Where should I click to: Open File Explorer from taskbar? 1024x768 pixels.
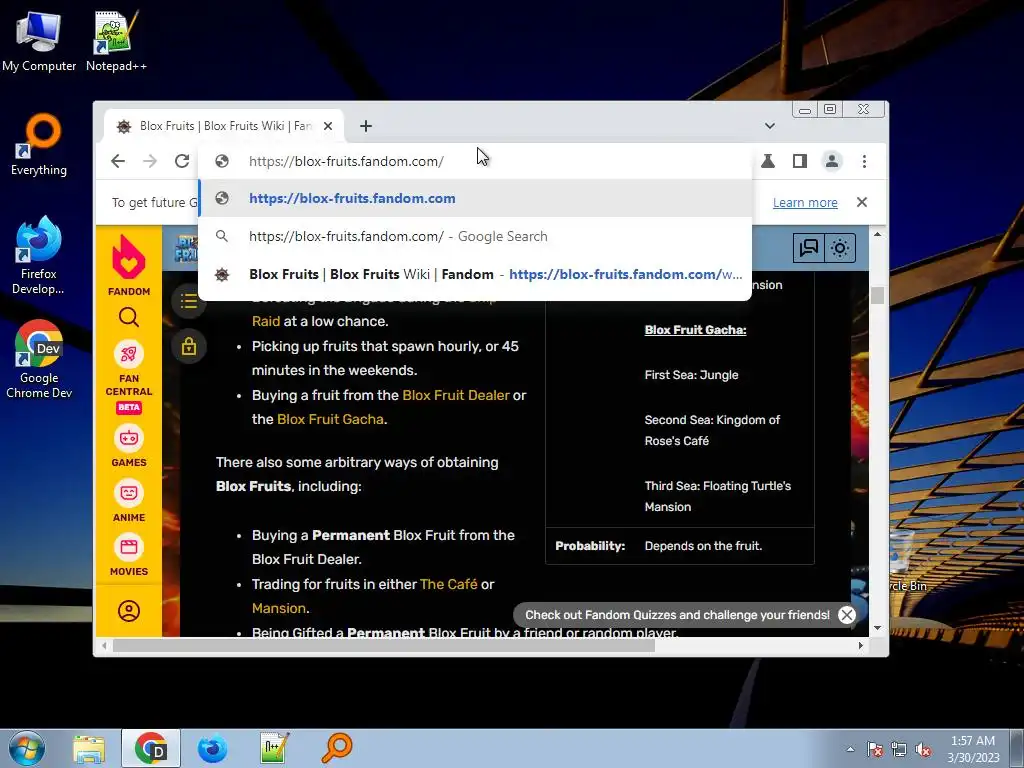89,748
